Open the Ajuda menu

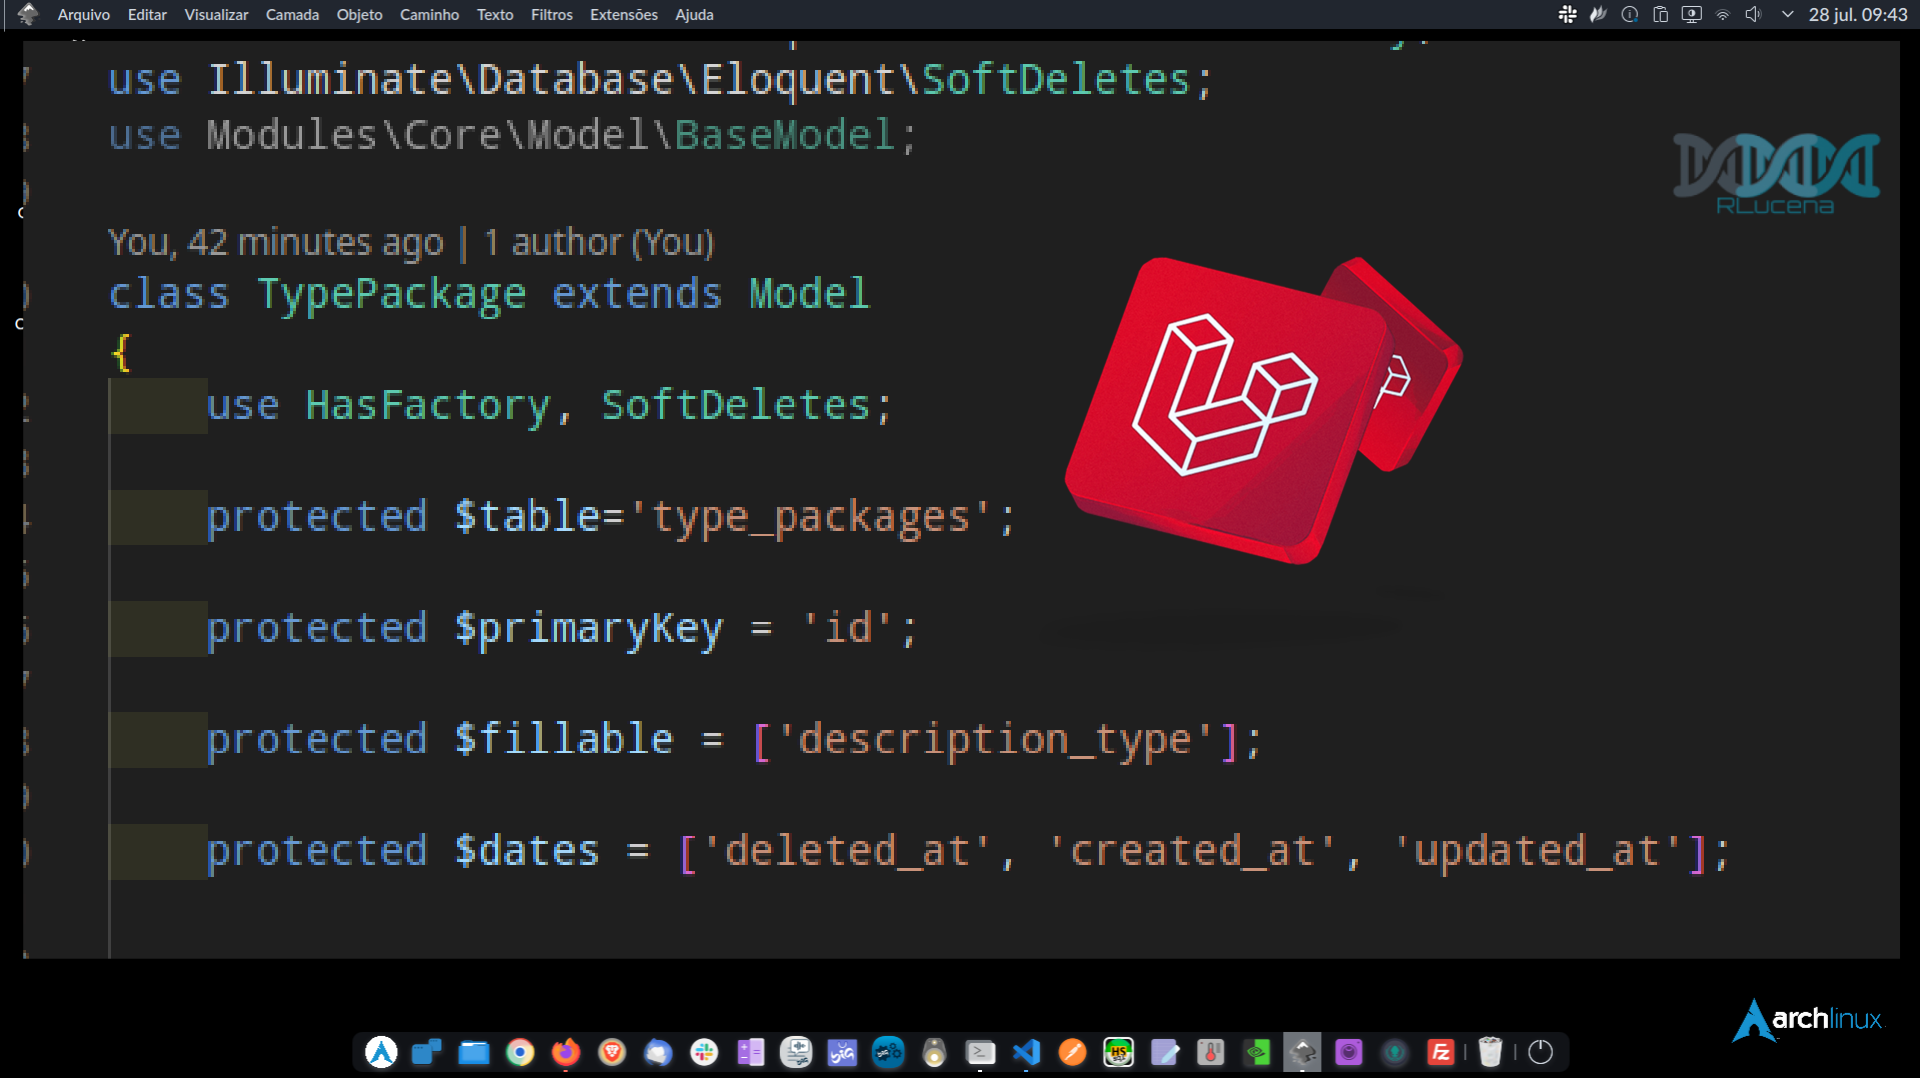[x=694, y=15]
